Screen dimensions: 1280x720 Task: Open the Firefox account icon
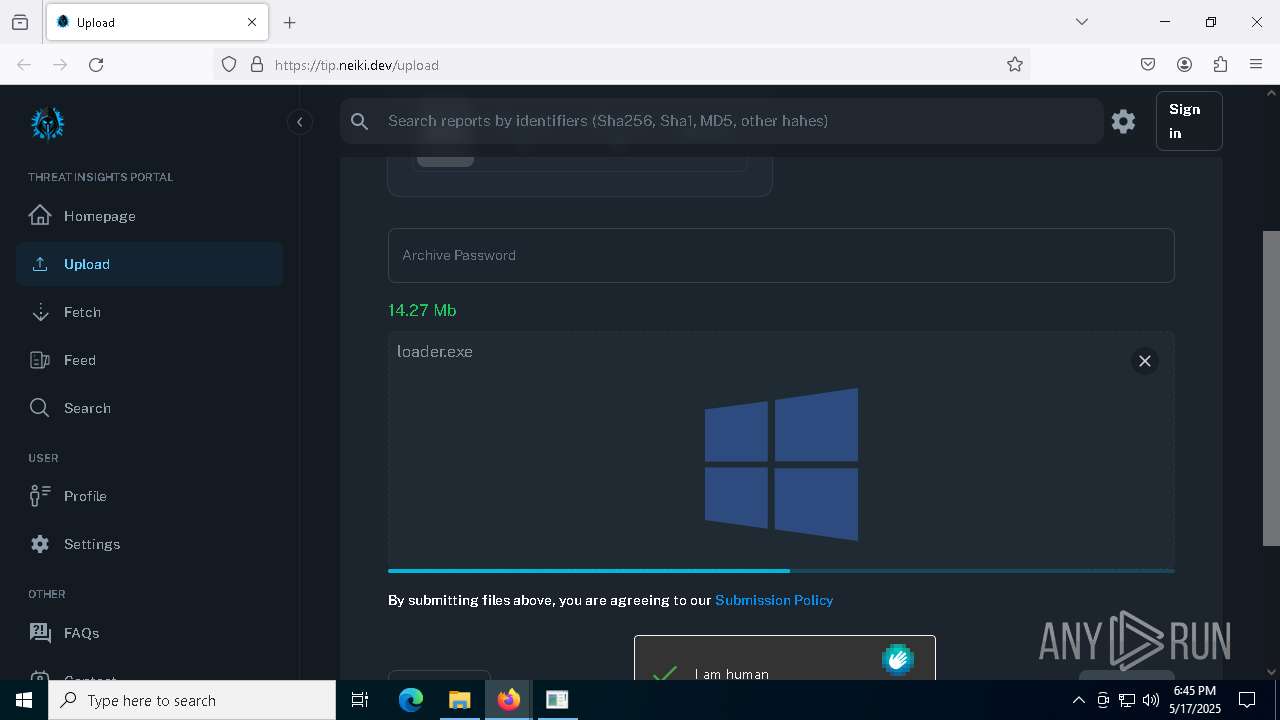pyautogui.click(x=1184, y=64)
